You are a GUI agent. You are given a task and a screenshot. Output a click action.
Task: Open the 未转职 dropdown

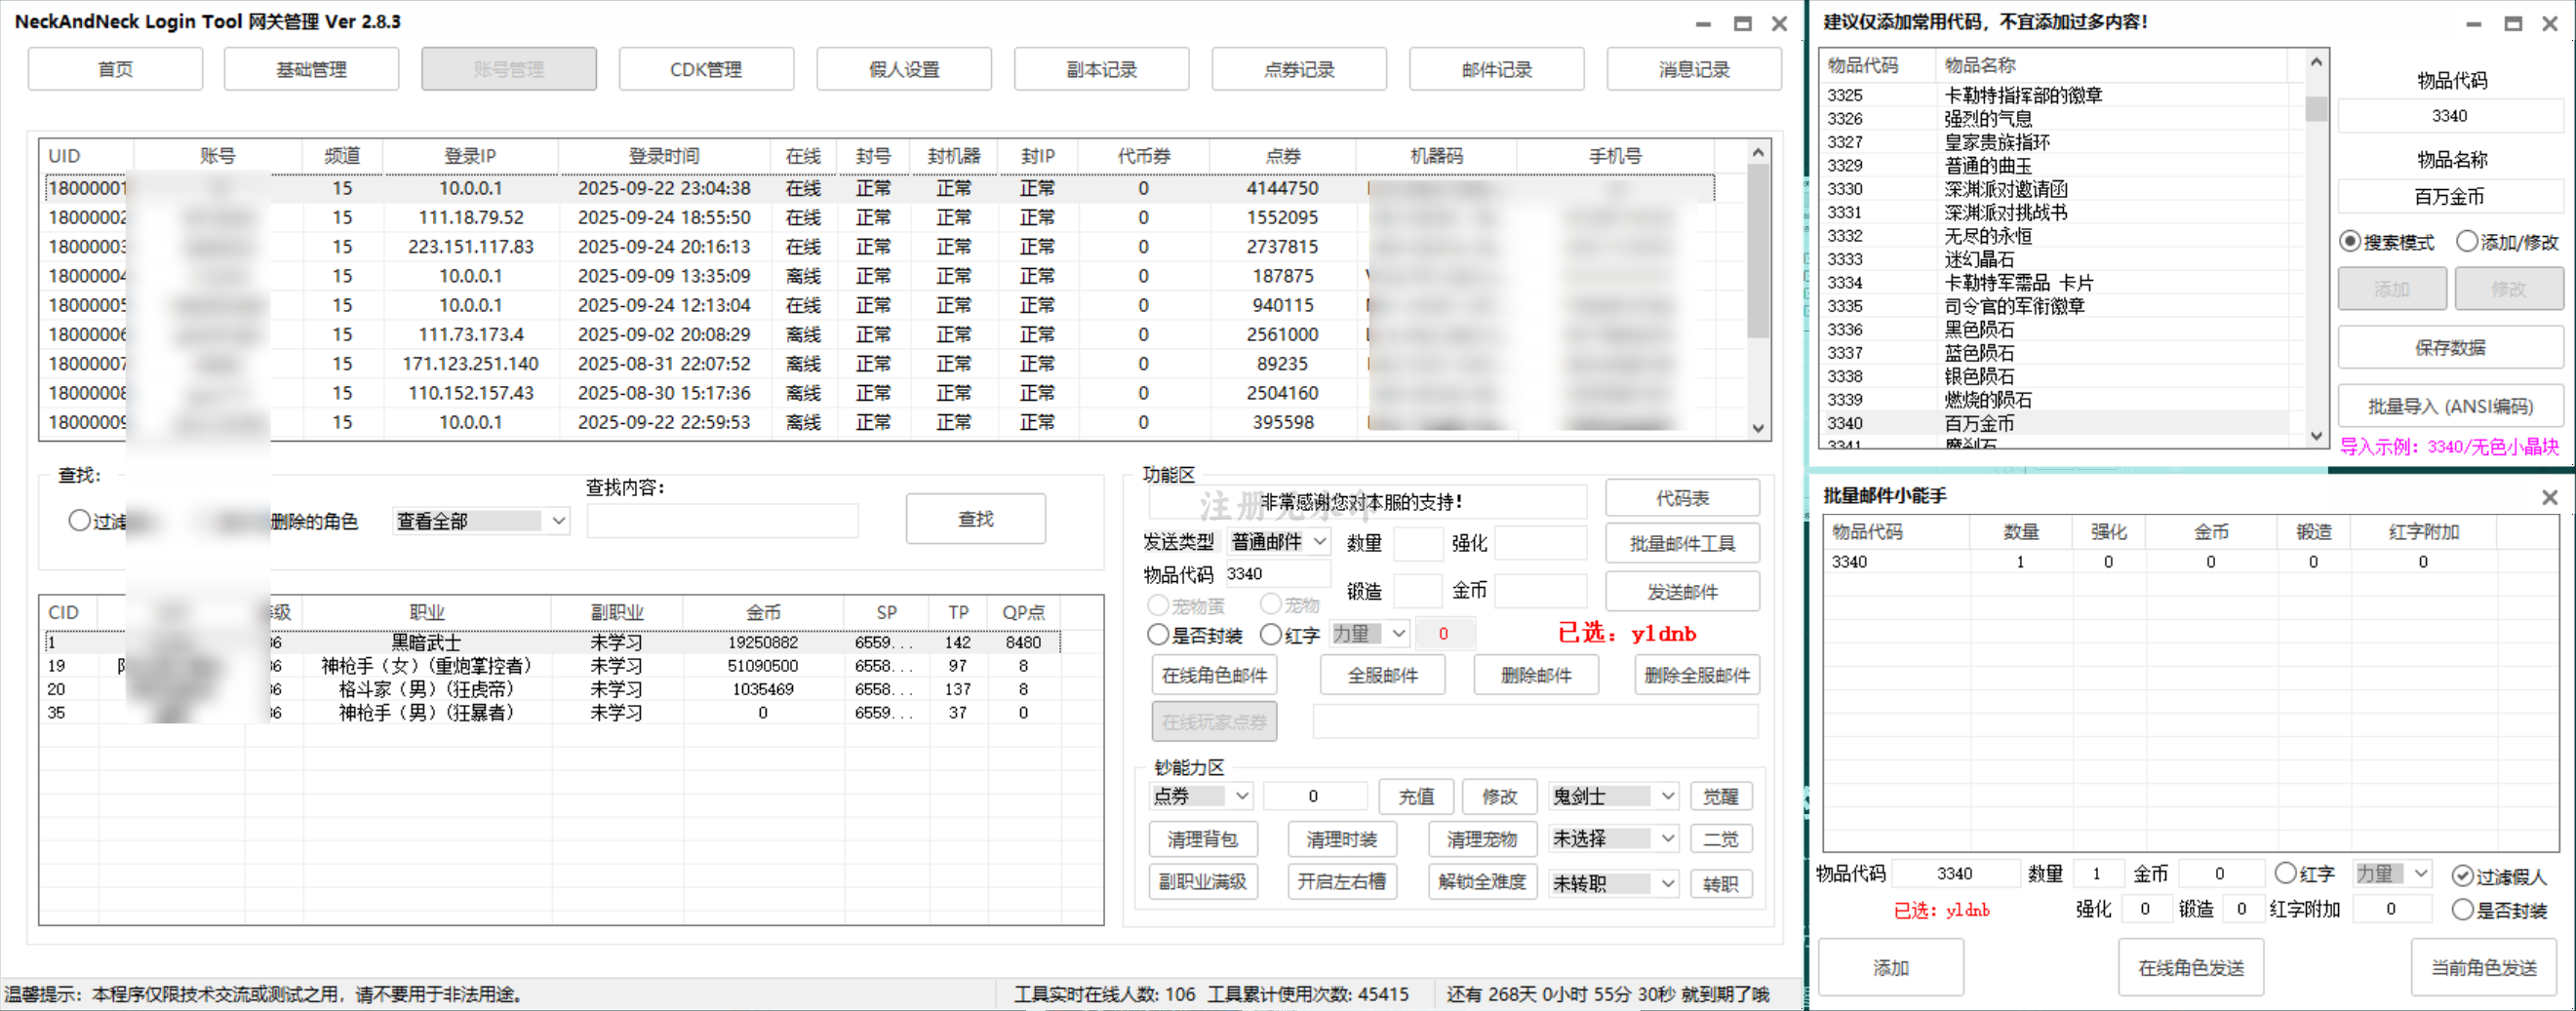[x=1613, y=884]
